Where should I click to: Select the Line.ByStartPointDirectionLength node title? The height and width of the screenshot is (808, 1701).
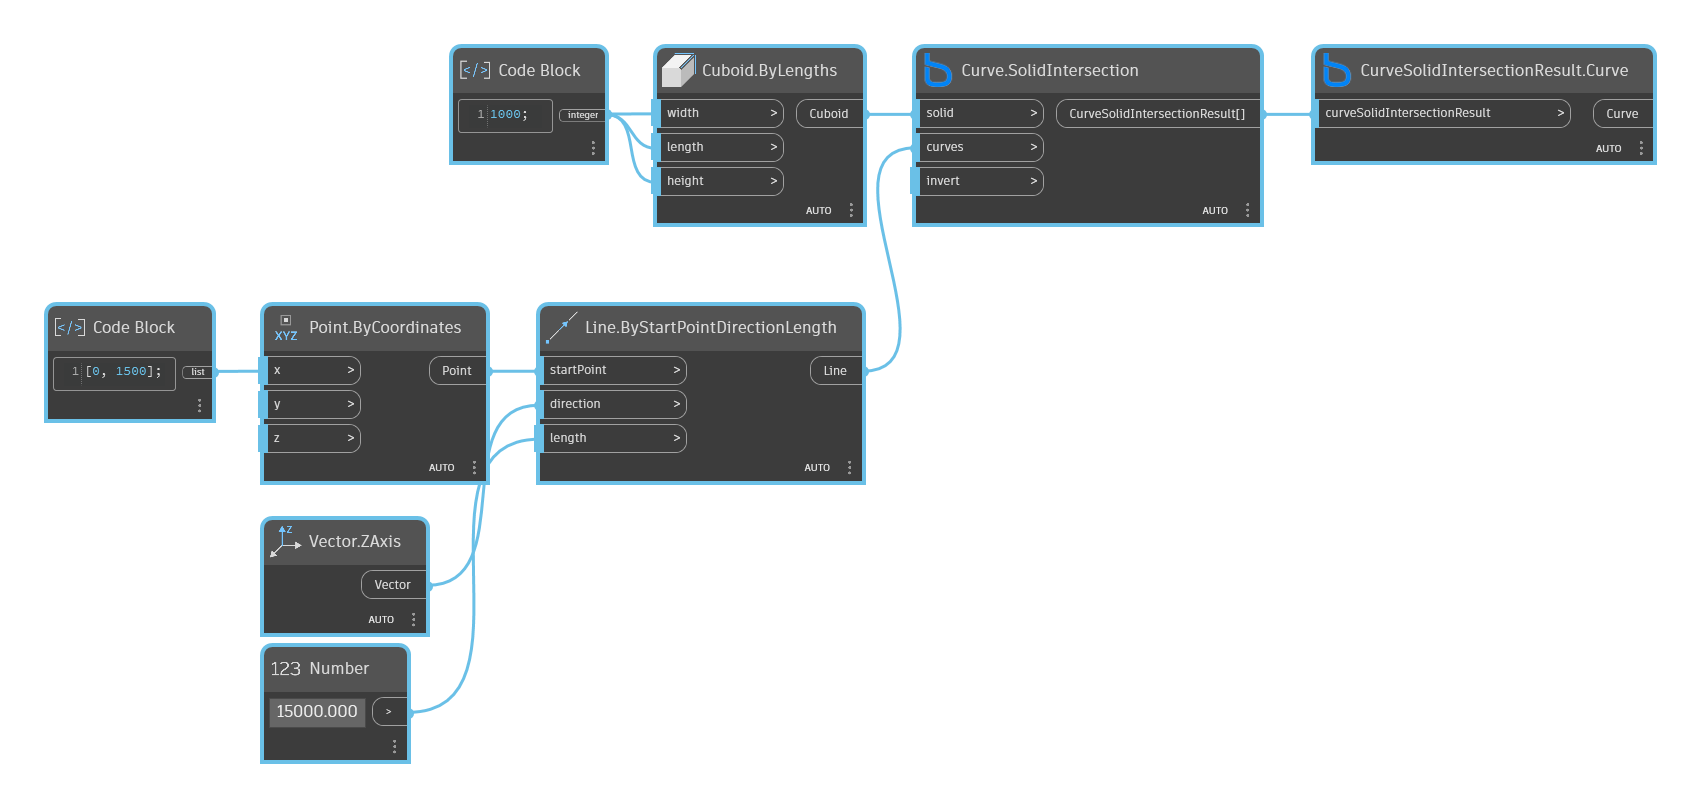[711, 327]
